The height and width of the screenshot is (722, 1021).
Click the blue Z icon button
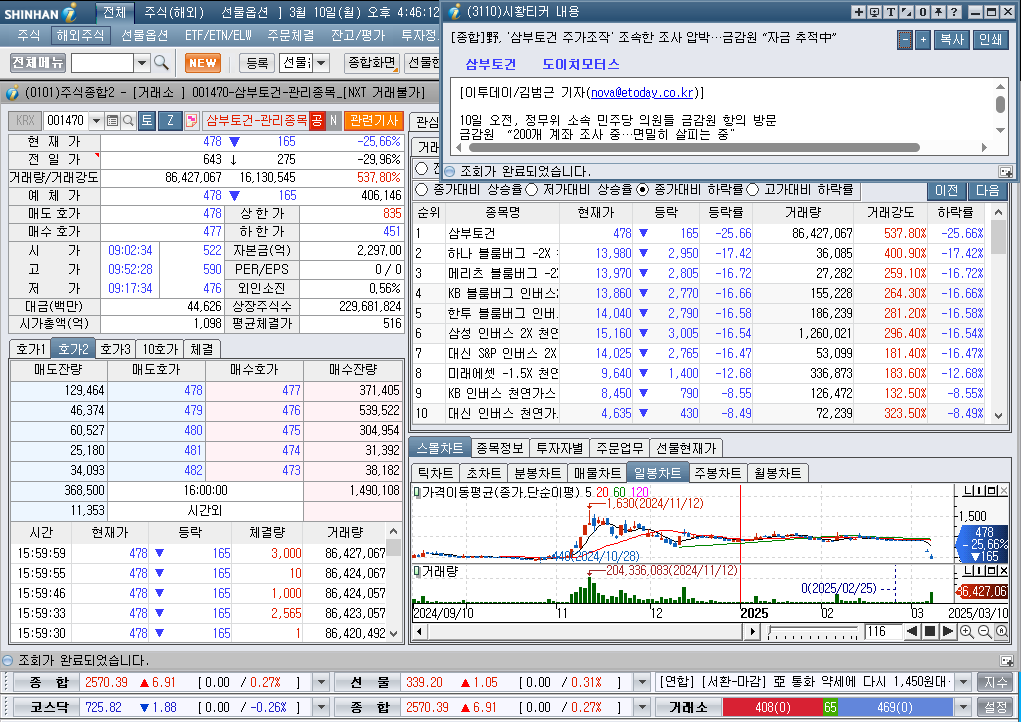pyautogui.click(x=171, y=120)
